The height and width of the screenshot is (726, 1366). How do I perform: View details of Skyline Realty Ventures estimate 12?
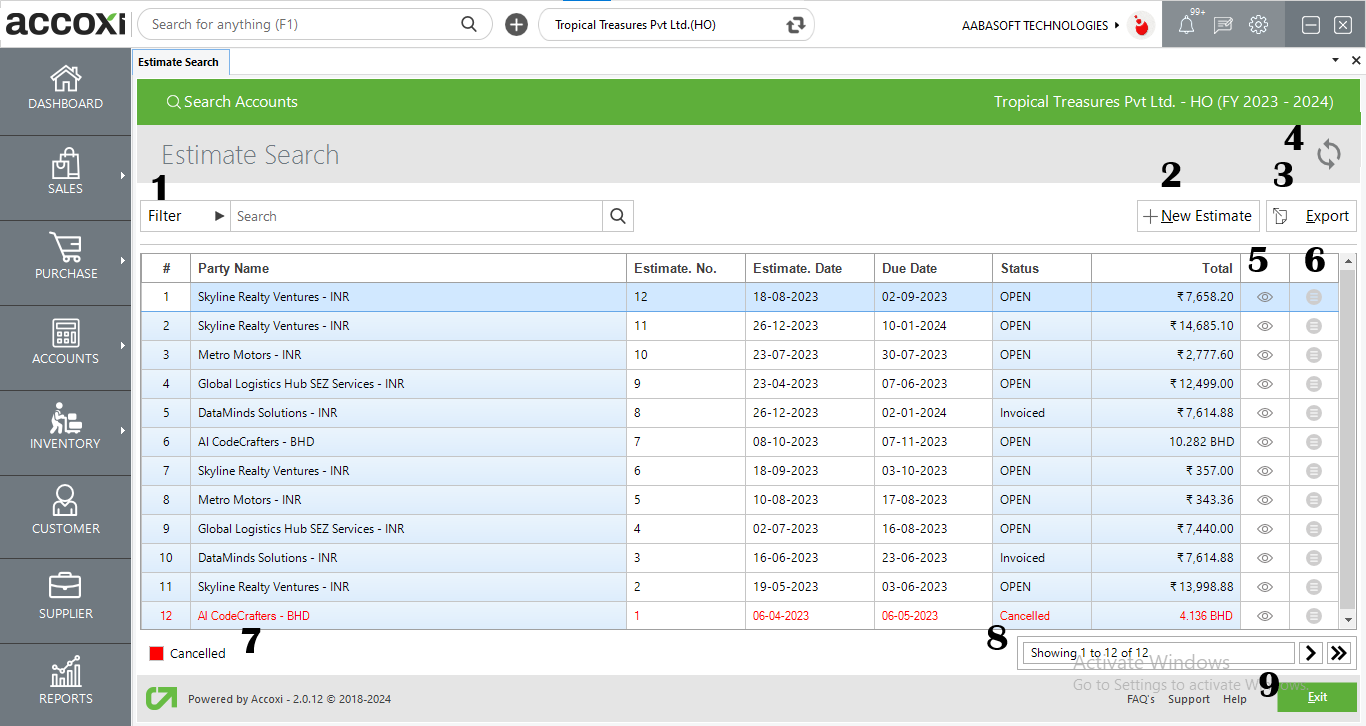pos(1264,296)
